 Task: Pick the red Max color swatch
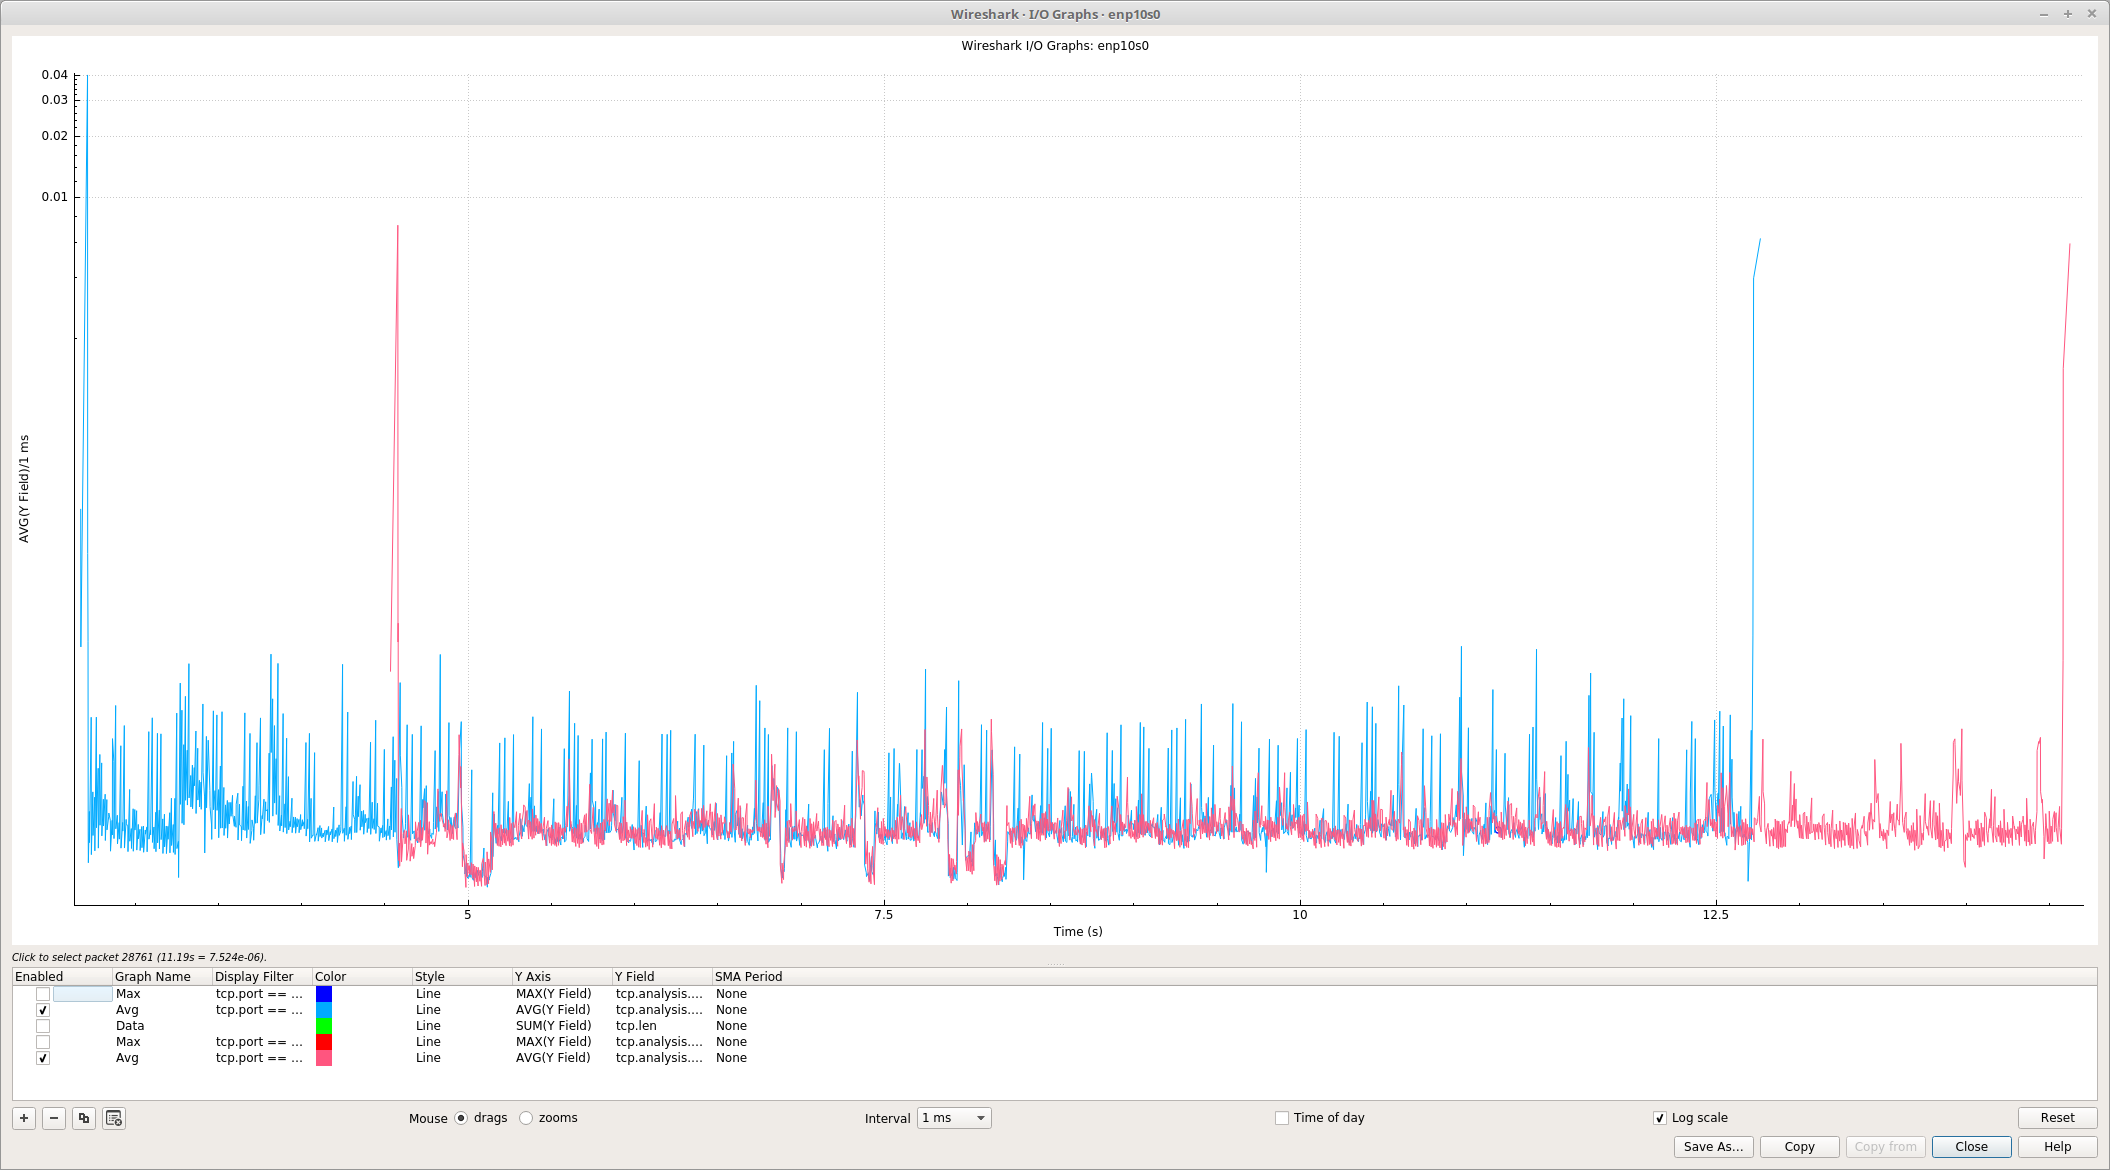coord(324,1042)
